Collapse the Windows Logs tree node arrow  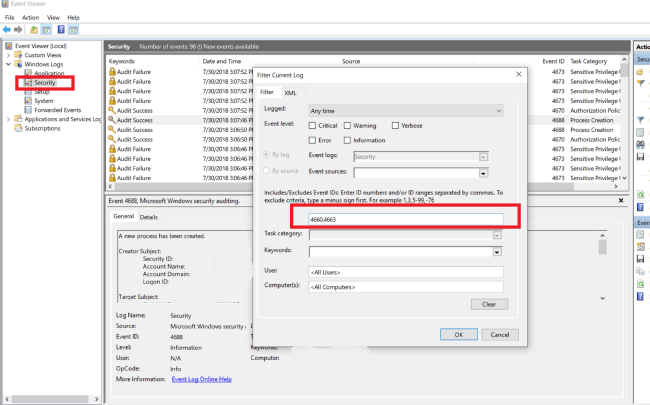tap(8, 64)
